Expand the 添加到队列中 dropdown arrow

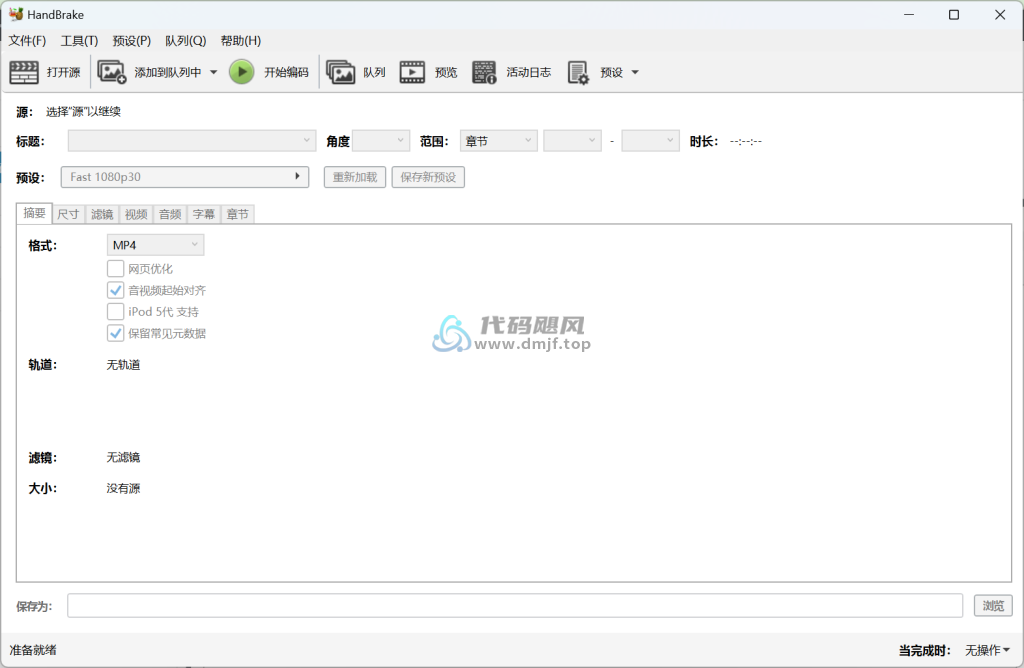coord(214,72)
